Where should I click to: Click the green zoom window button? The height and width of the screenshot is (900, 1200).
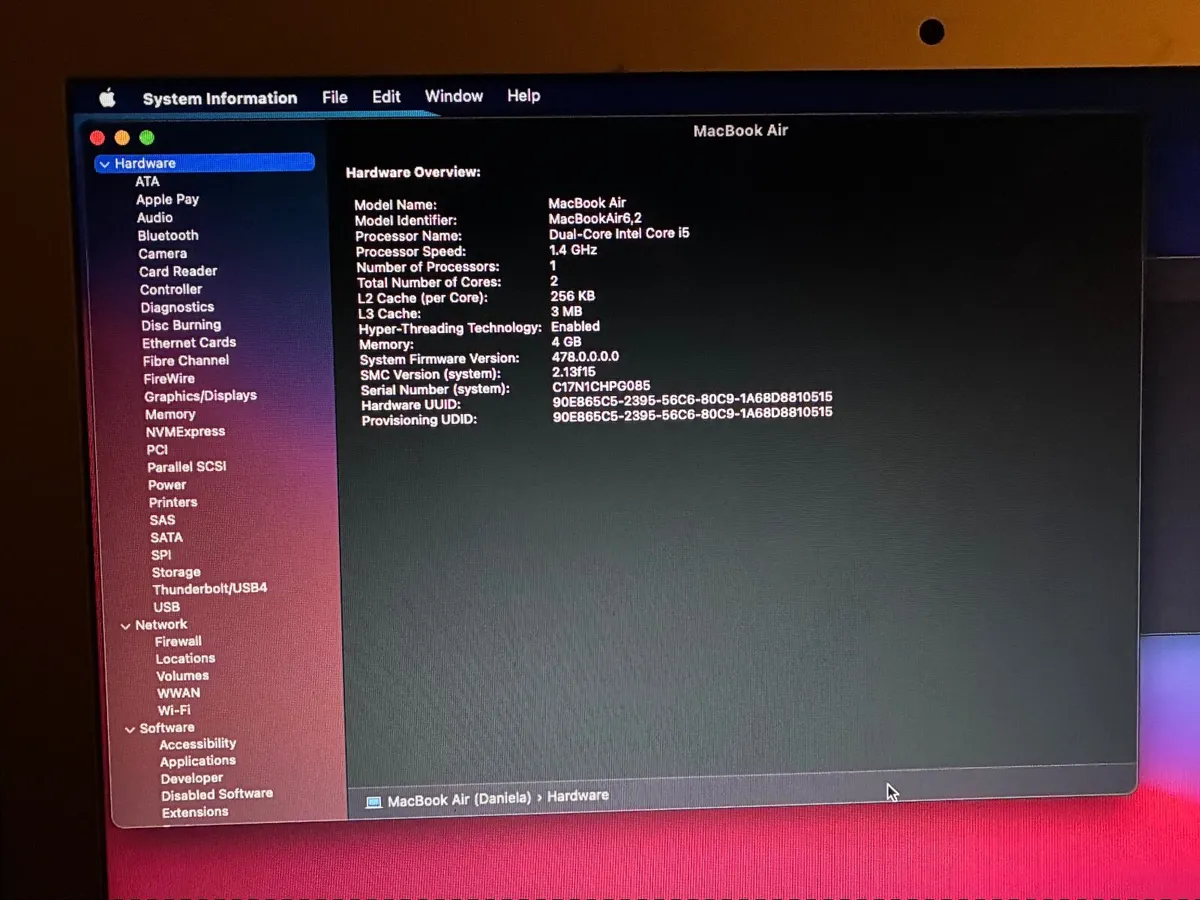147,138
